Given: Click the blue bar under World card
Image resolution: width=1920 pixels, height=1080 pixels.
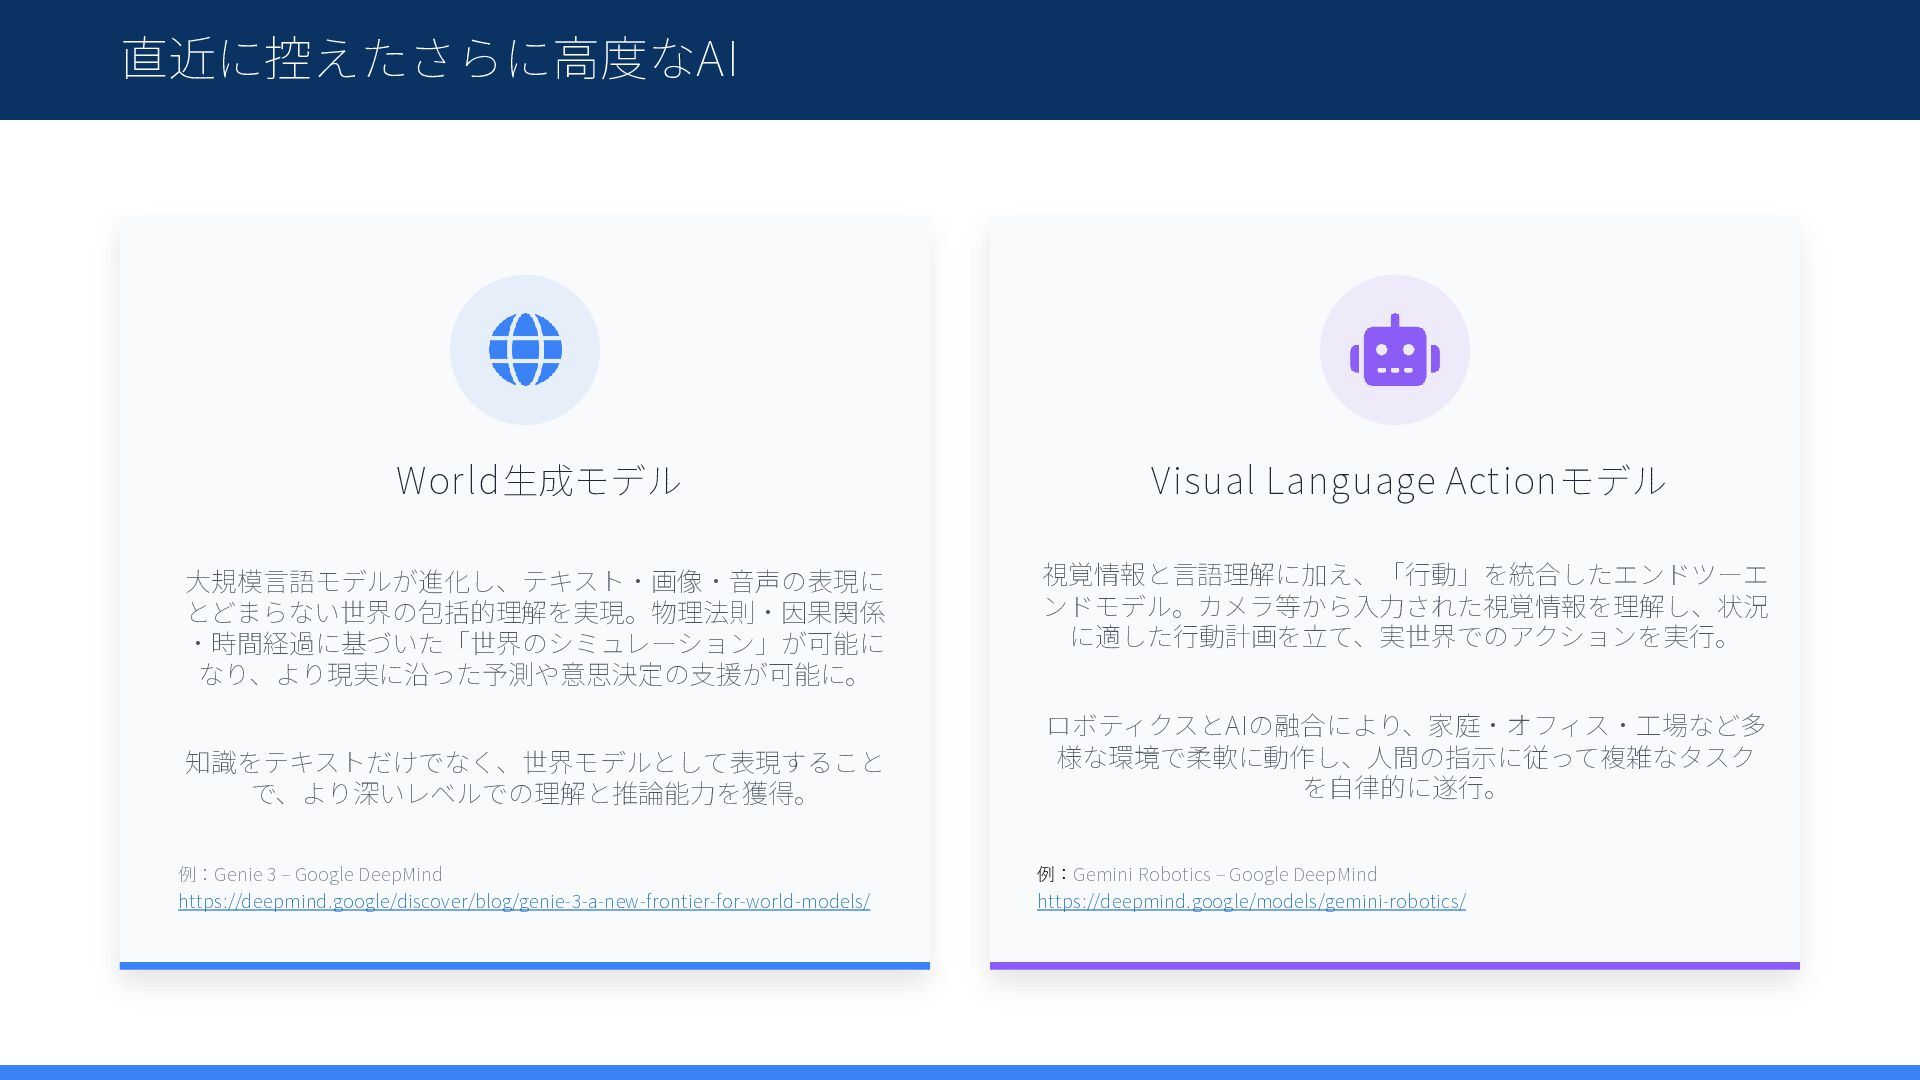Looking at the screenshot, I should (x=524, y=966).
